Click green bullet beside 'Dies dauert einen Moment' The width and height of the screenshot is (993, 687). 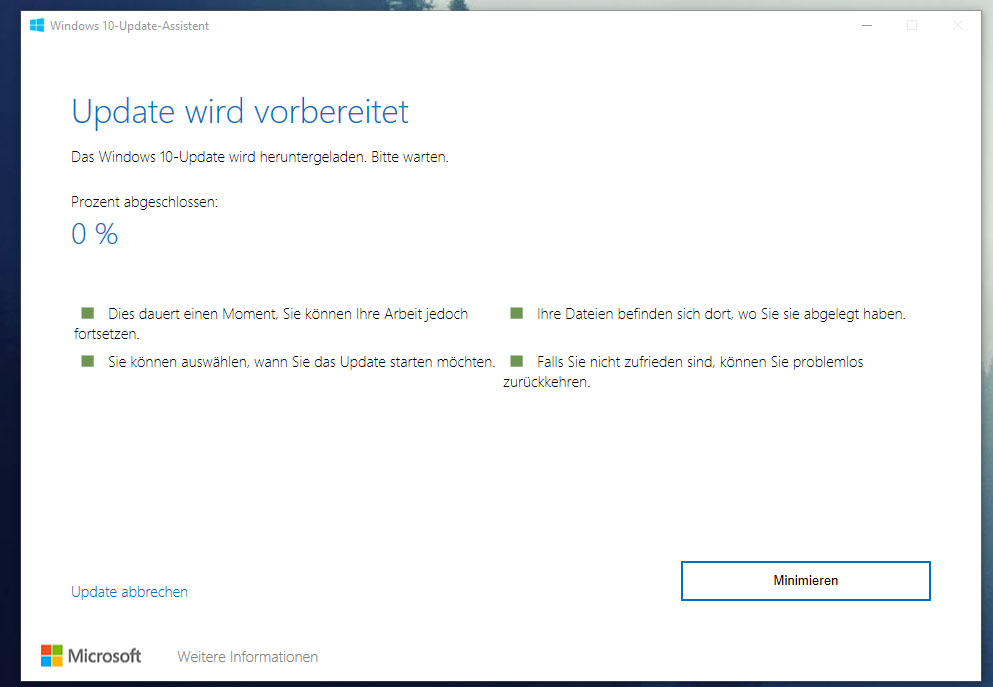point(87,313)
